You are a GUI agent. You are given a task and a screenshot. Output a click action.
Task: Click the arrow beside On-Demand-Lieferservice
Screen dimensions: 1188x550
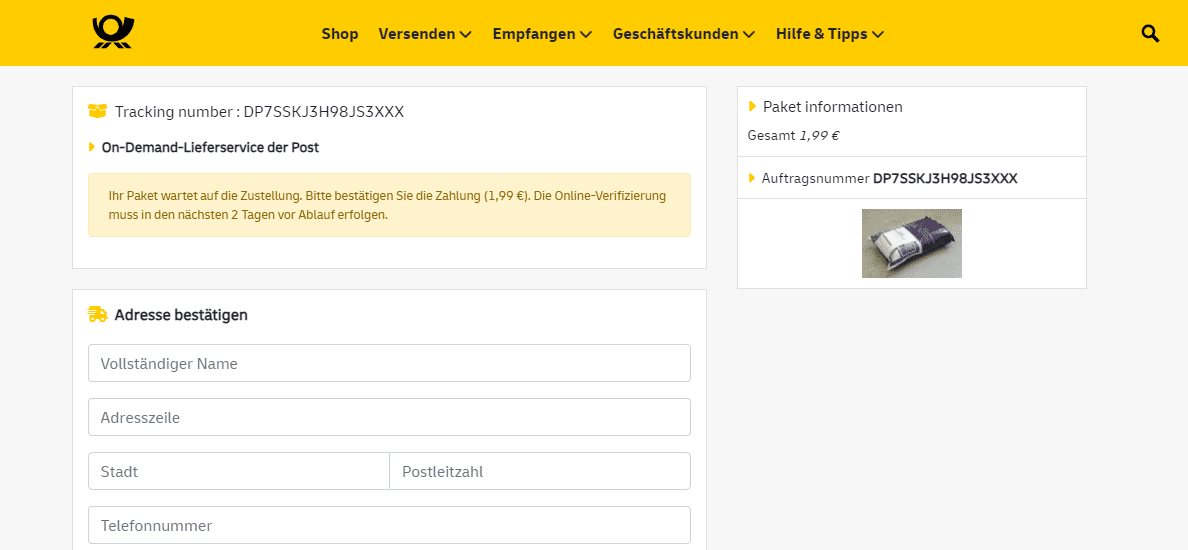coord(92,147)
